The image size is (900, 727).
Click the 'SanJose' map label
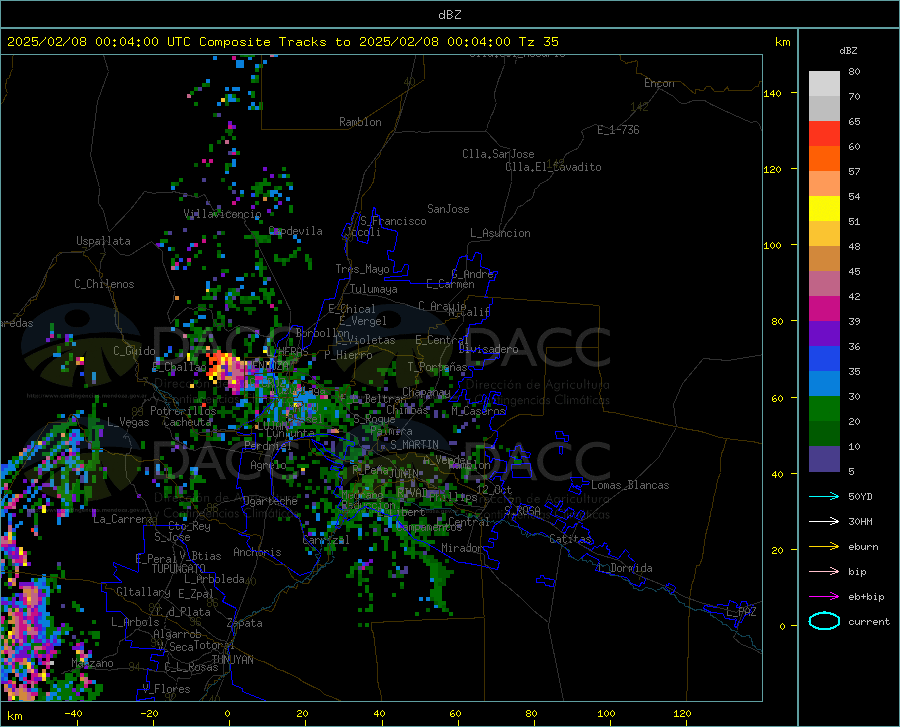pos(448,209)
